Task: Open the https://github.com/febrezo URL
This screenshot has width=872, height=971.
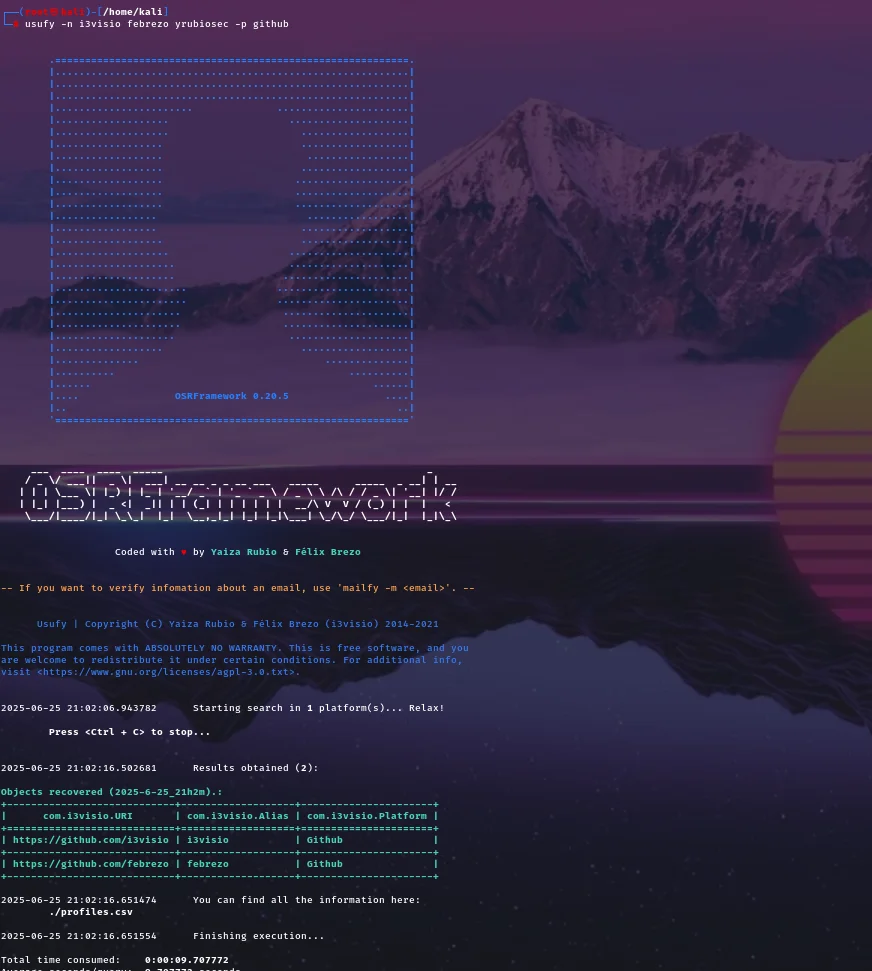Action: (x=90, y=864)
